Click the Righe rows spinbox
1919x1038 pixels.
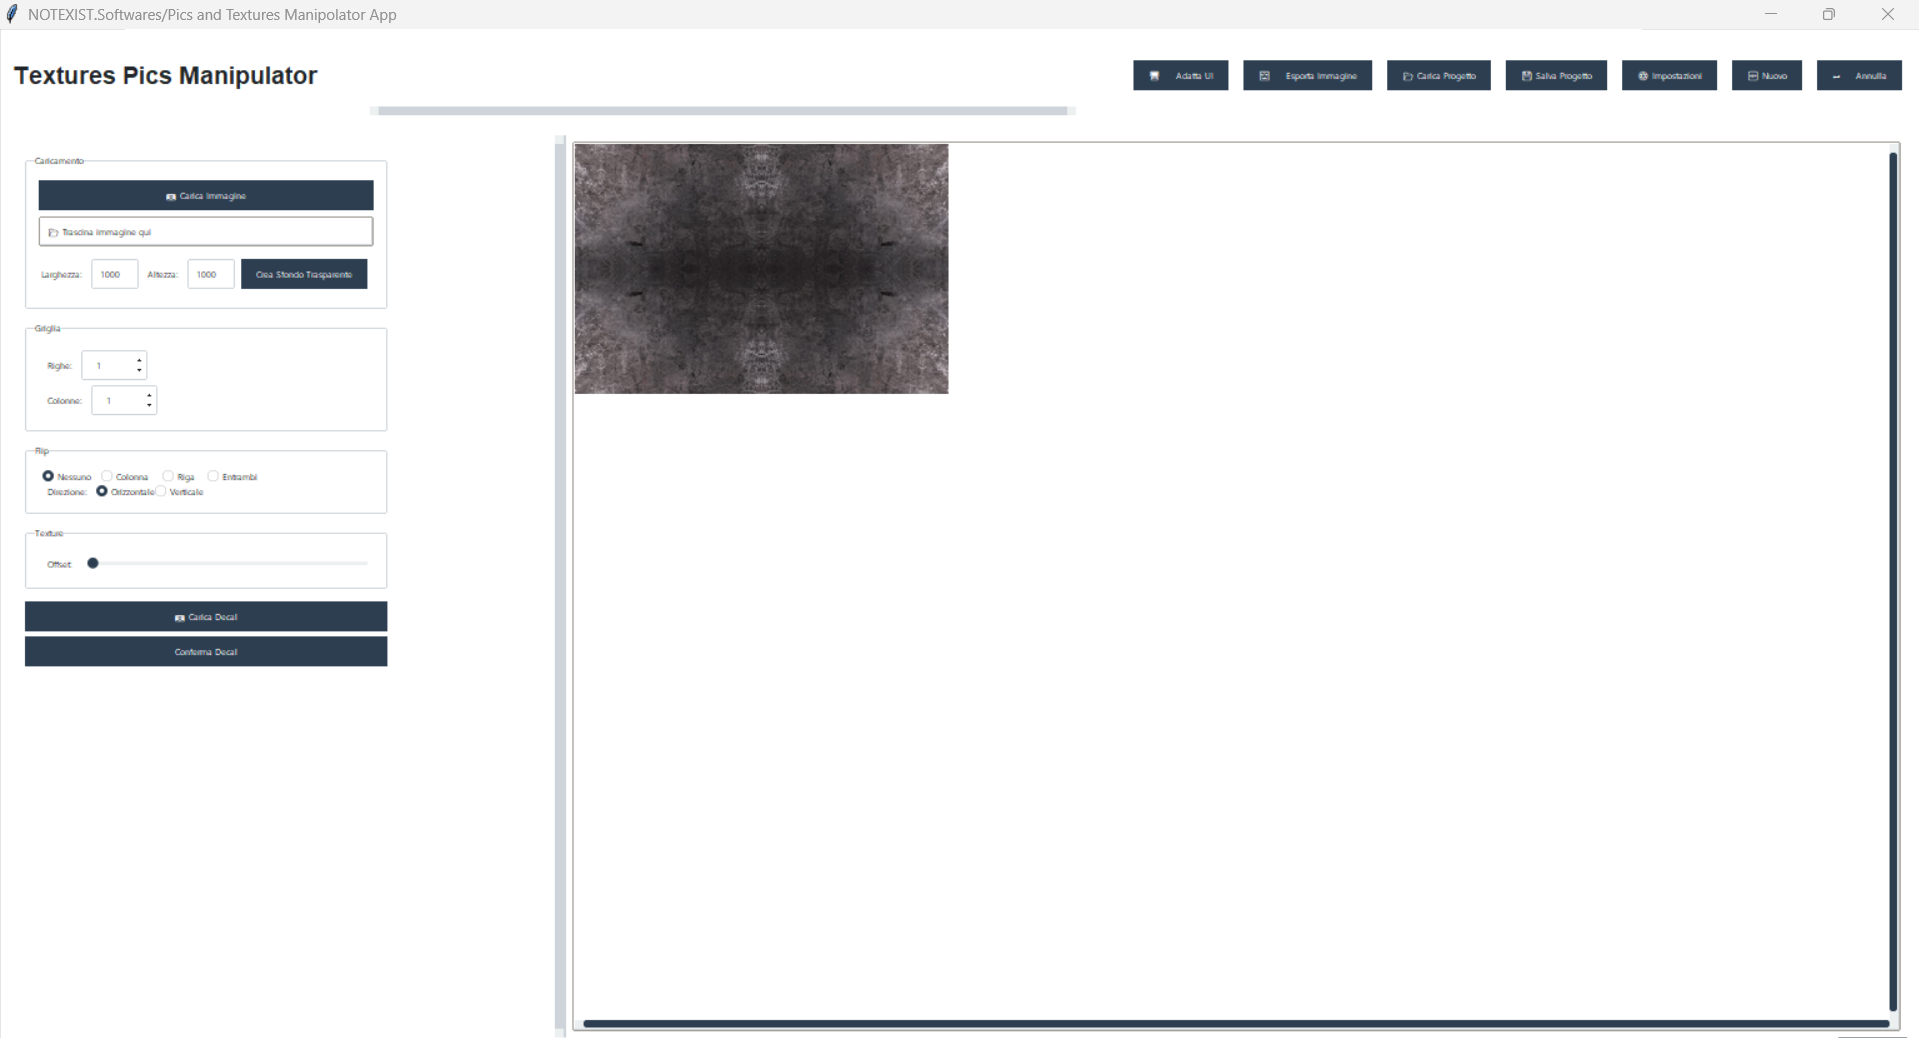tap(114, 365)
